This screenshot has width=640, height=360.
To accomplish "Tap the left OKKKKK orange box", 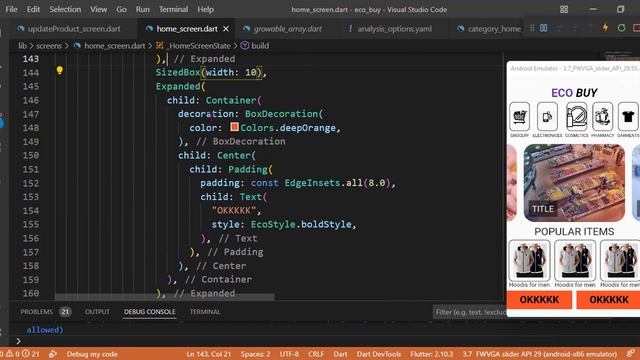I will 539,300.
